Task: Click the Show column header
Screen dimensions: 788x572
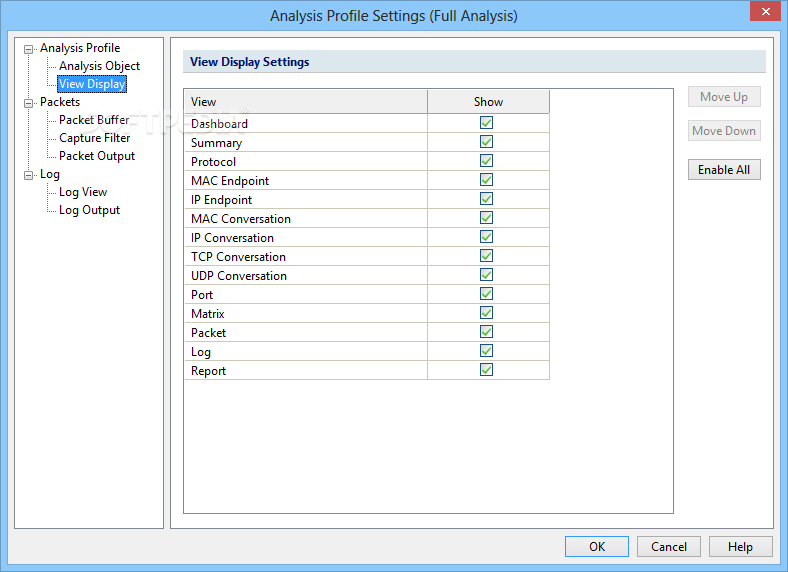Action: click(488, 102)
